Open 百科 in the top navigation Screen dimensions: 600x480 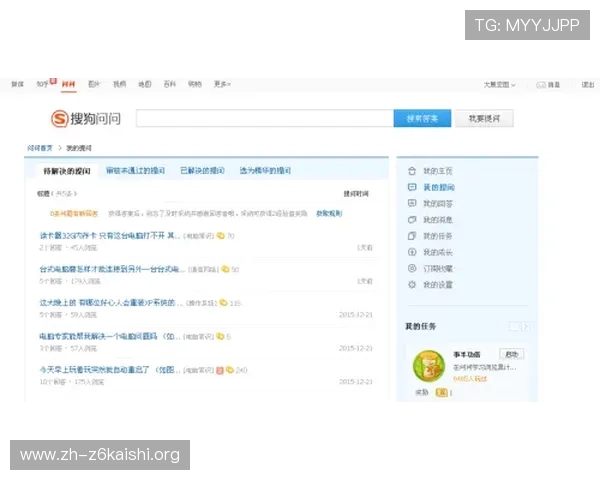[x=170, y=84]
